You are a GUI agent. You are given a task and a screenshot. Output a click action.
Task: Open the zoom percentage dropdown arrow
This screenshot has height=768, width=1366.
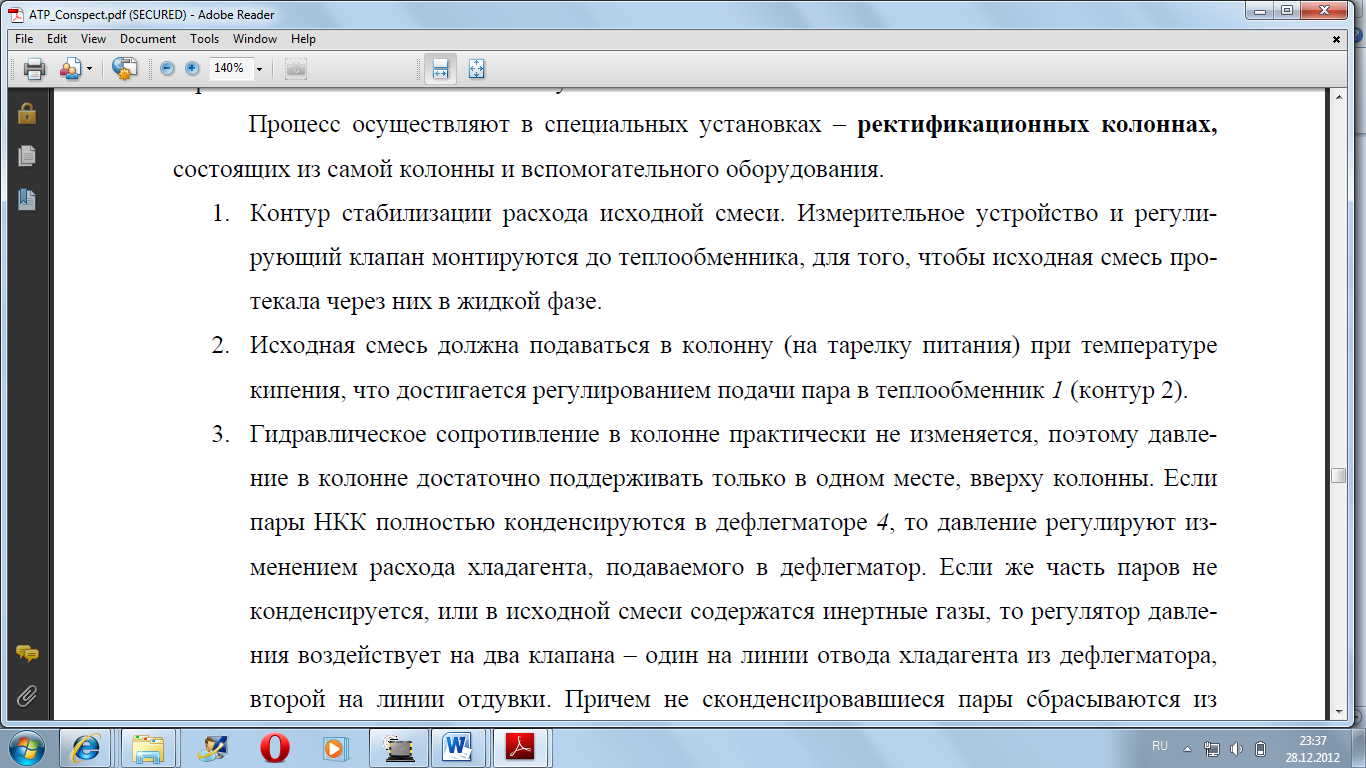[260, 69]
